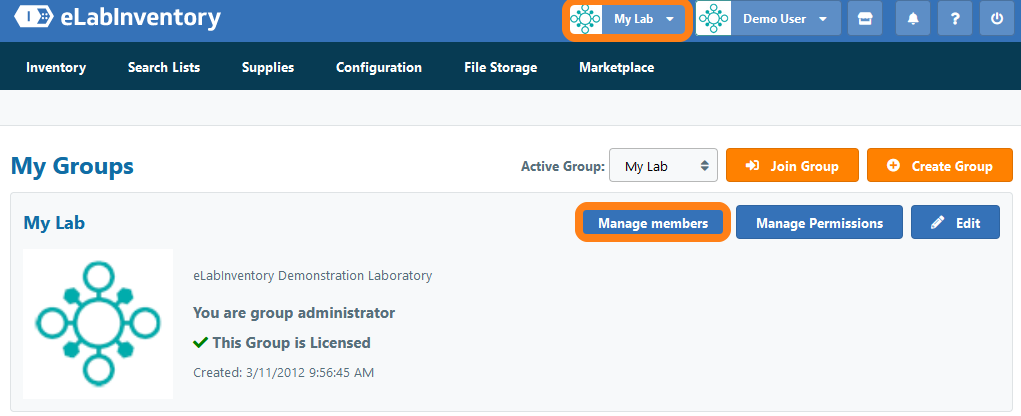
Task: Click the large My Lab group logo
Action: pyautogui.click(x=98, y=323)
